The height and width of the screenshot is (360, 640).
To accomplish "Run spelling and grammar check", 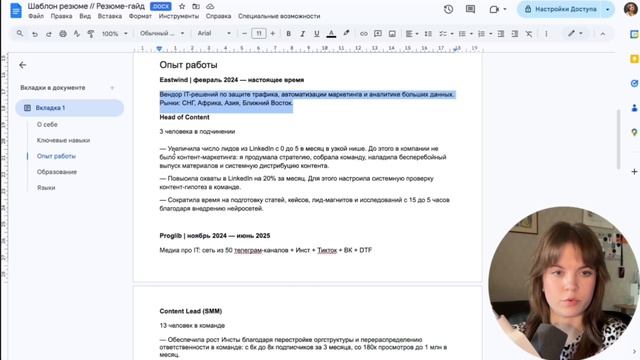I will coord(77,34).
